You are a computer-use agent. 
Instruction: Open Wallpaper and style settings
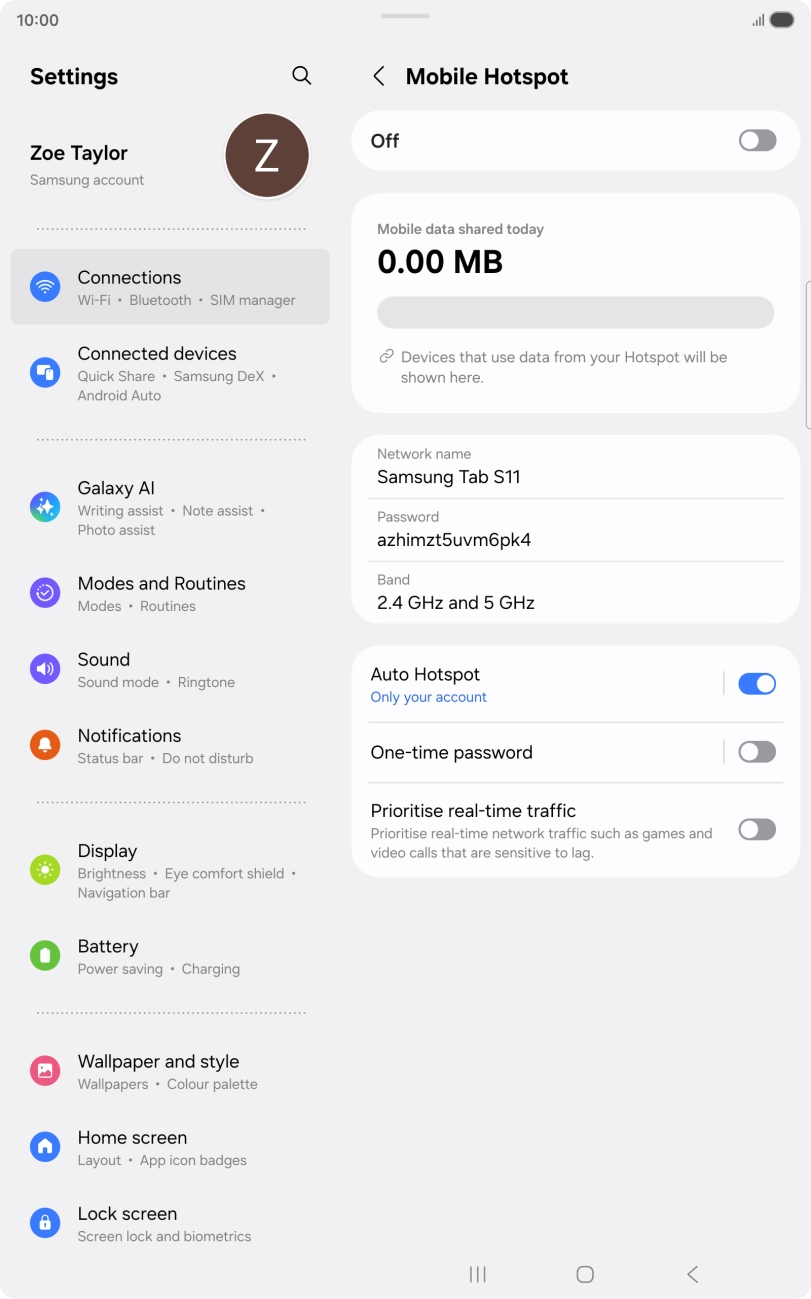[x=170, y=1071]
